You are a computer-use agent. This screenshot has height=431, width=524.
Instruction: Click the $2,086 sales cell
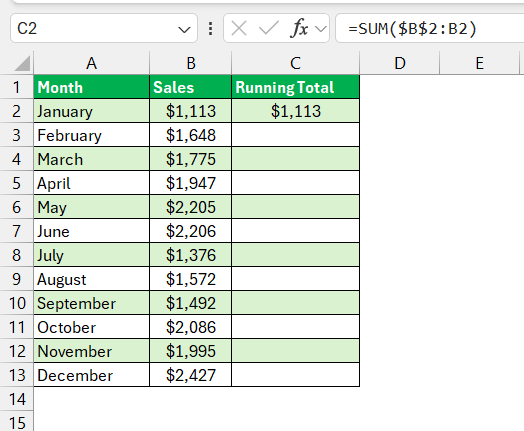tap(190, 327)
